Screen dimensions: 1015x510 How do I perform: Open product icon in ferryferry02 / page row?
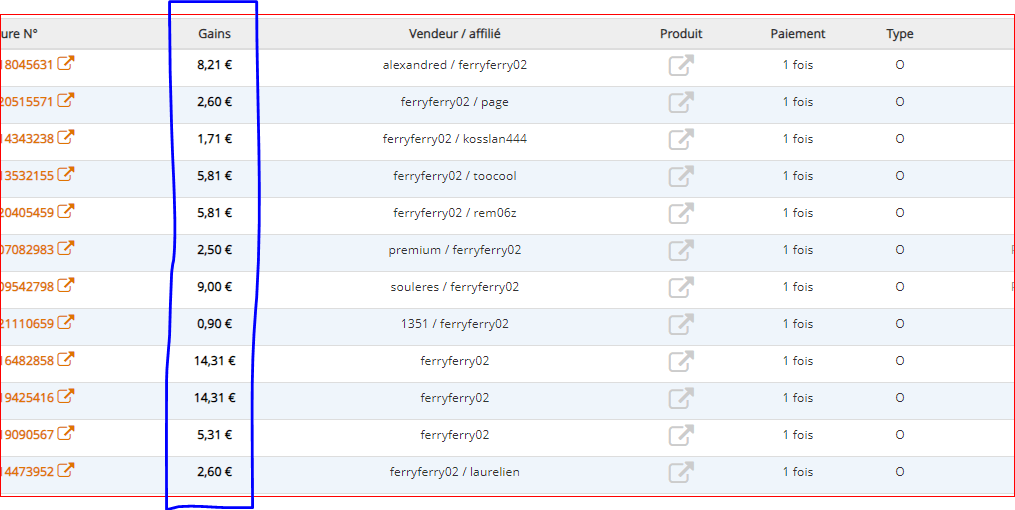[x=681, y=102]
